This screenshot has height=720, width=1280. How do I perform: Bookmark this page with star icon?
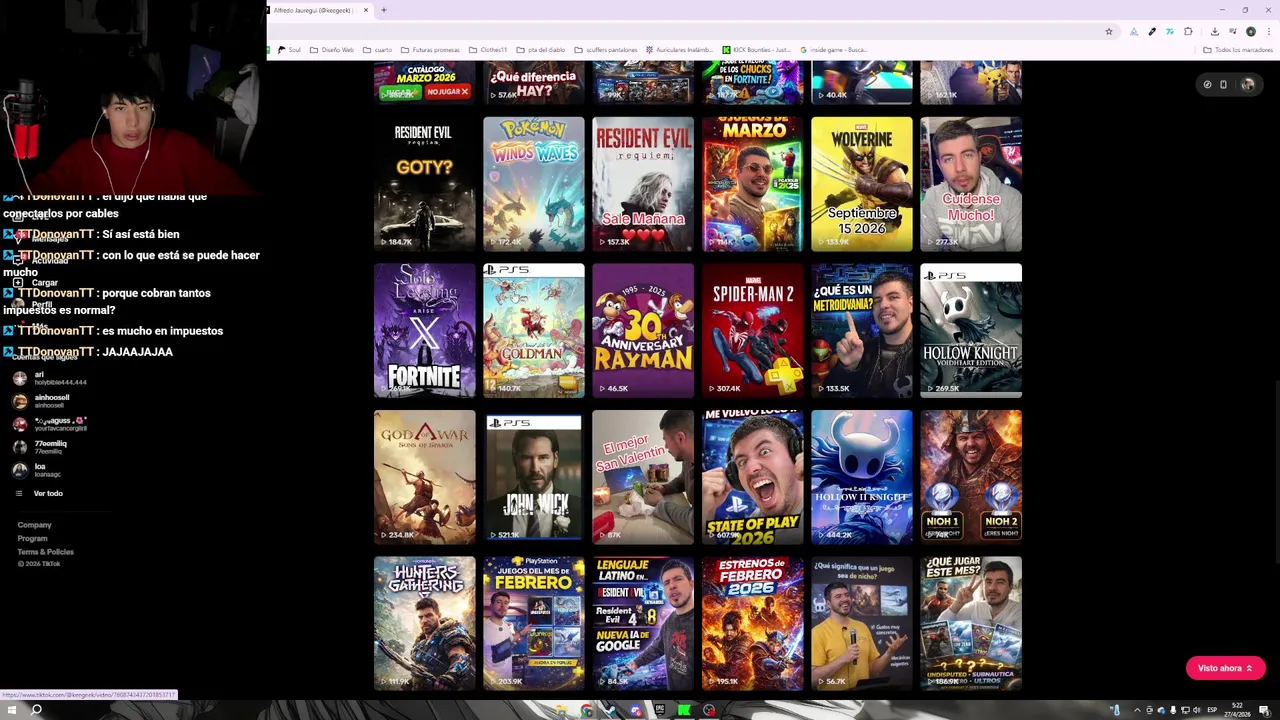tap(1109, 31)
